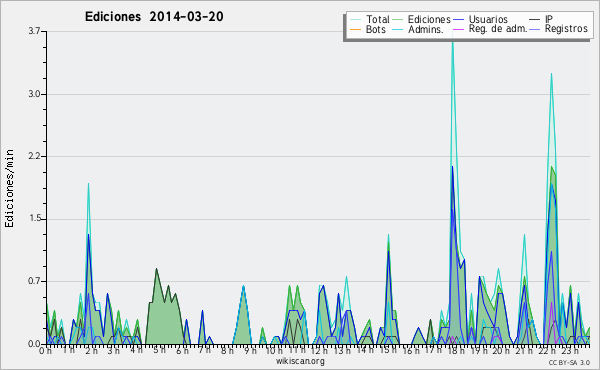
Task: Click the magenta line beside Reg. de adm.
Action: pos(458,29)
